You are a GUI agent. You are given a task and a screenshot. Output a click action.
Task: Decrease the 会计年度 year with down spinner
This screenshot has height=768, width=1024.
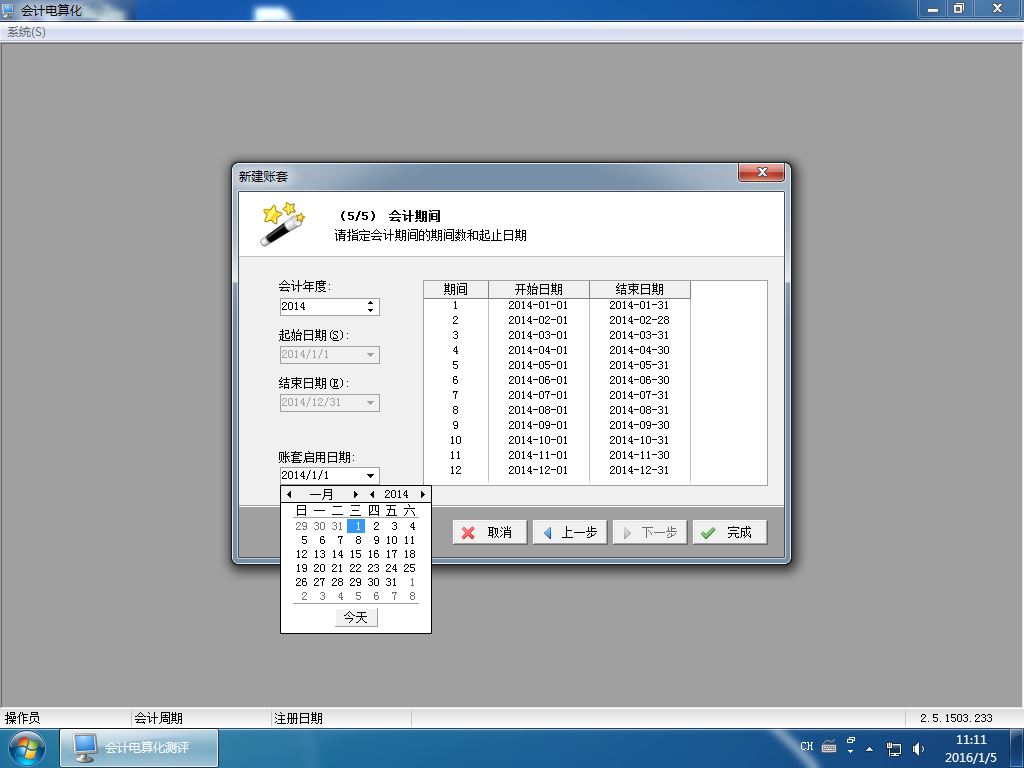pyautogui.click(x=370, y=310)
